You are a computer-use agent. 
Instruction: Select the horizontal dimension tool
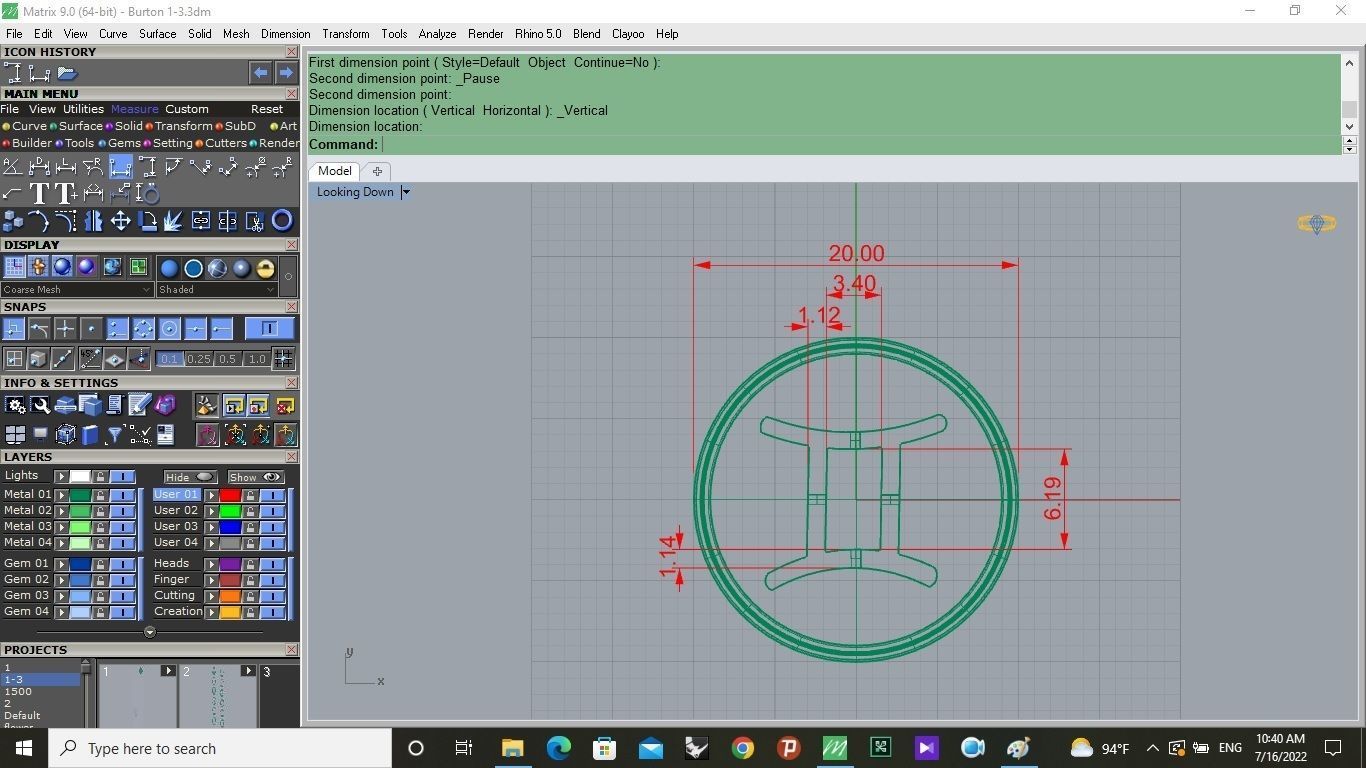pyautogui.click(x=121, y=166)
